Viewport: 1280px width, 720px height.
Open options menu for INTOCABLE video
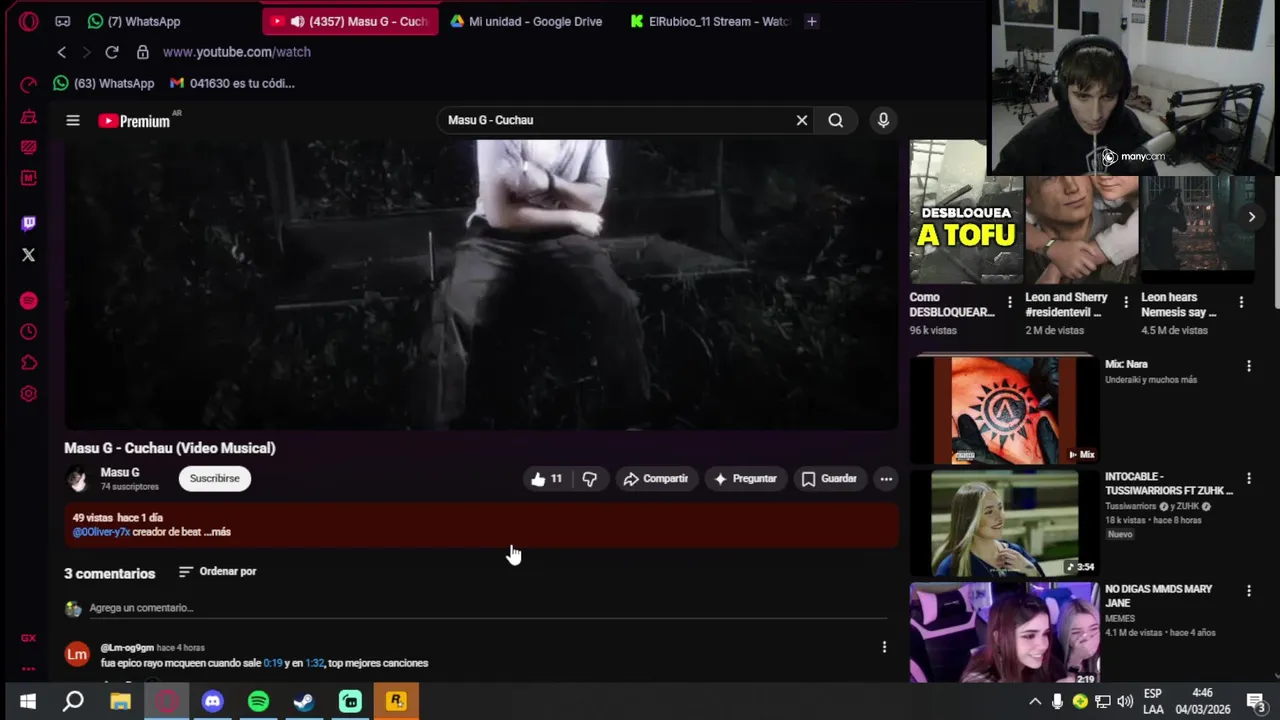1248,479
